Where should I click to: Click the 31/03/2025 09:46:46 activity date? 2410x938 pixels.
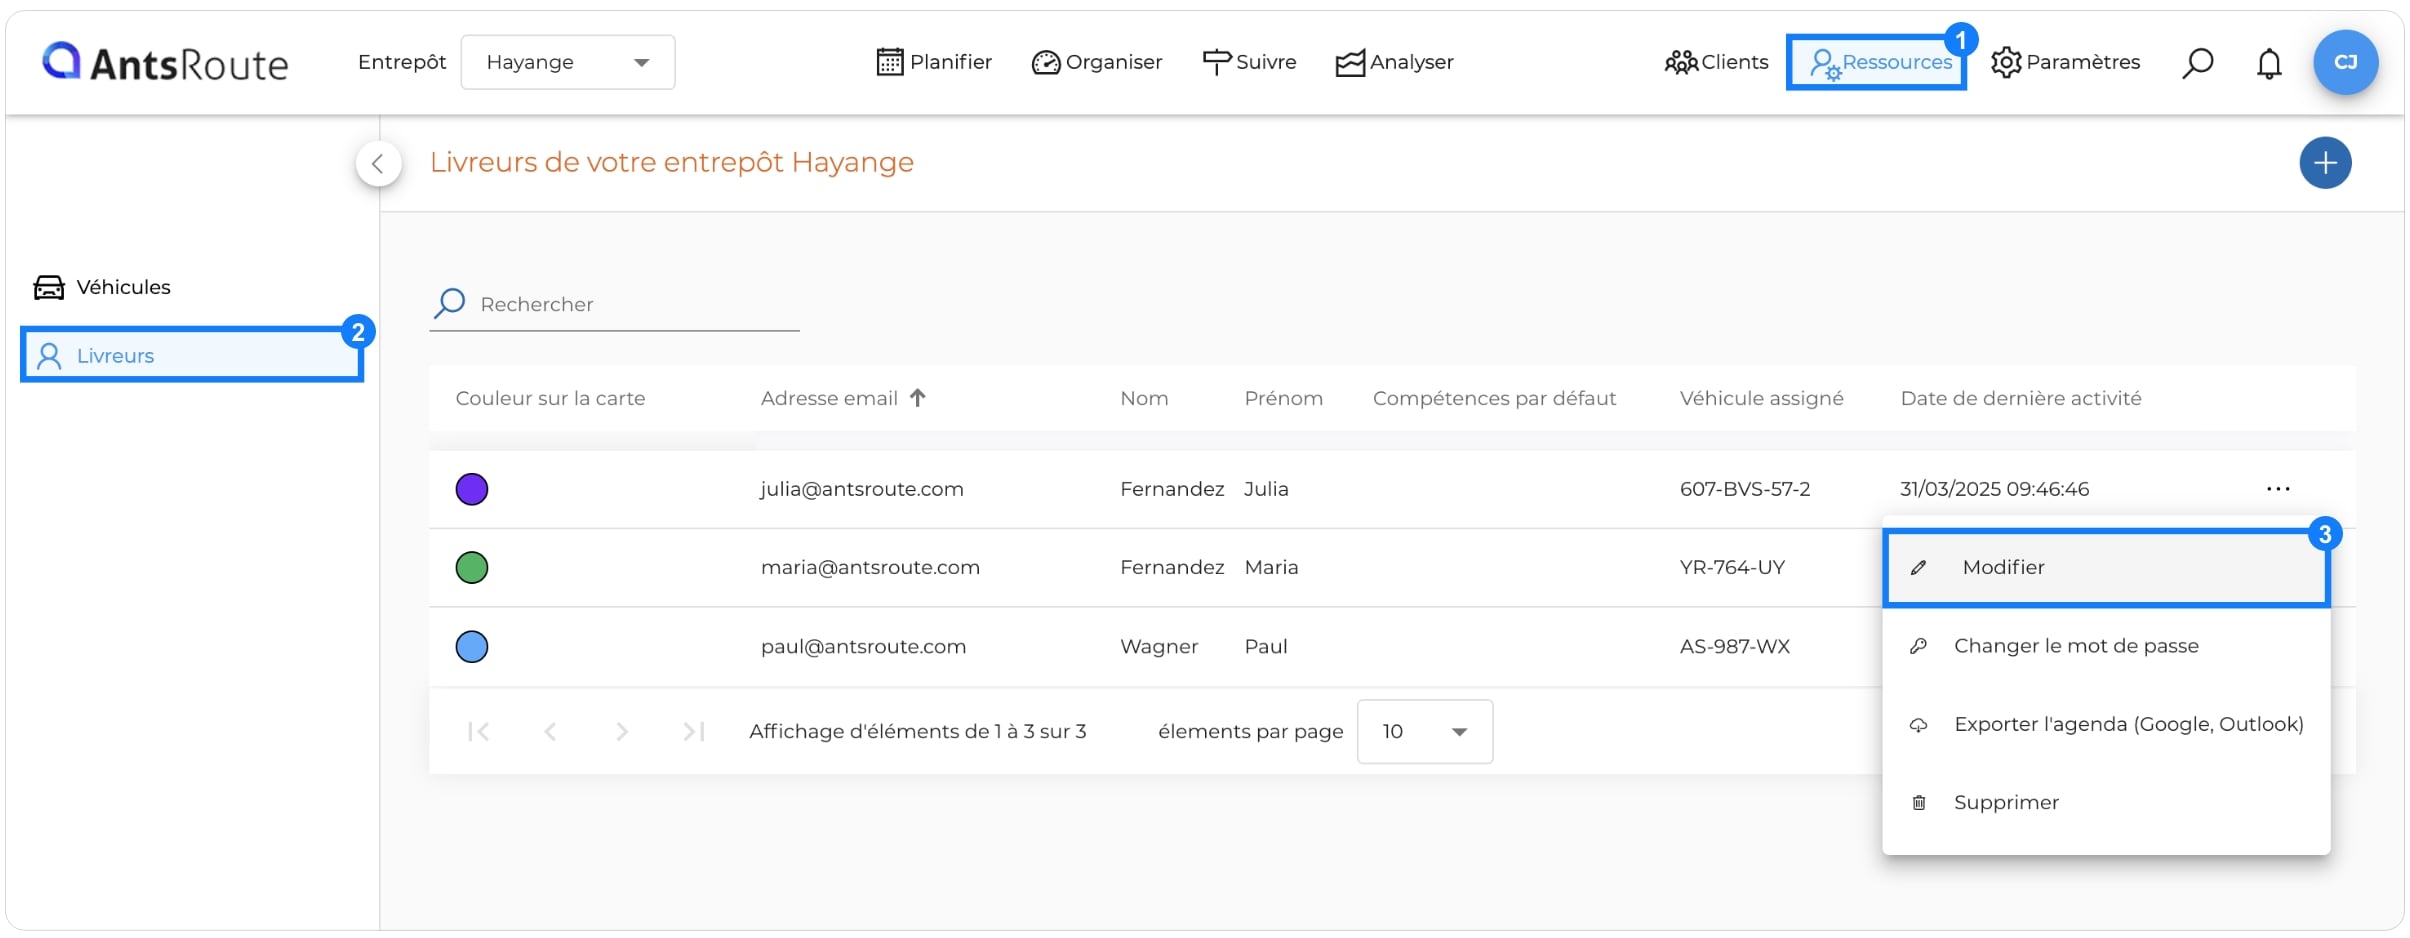(x=1994, y=489)
